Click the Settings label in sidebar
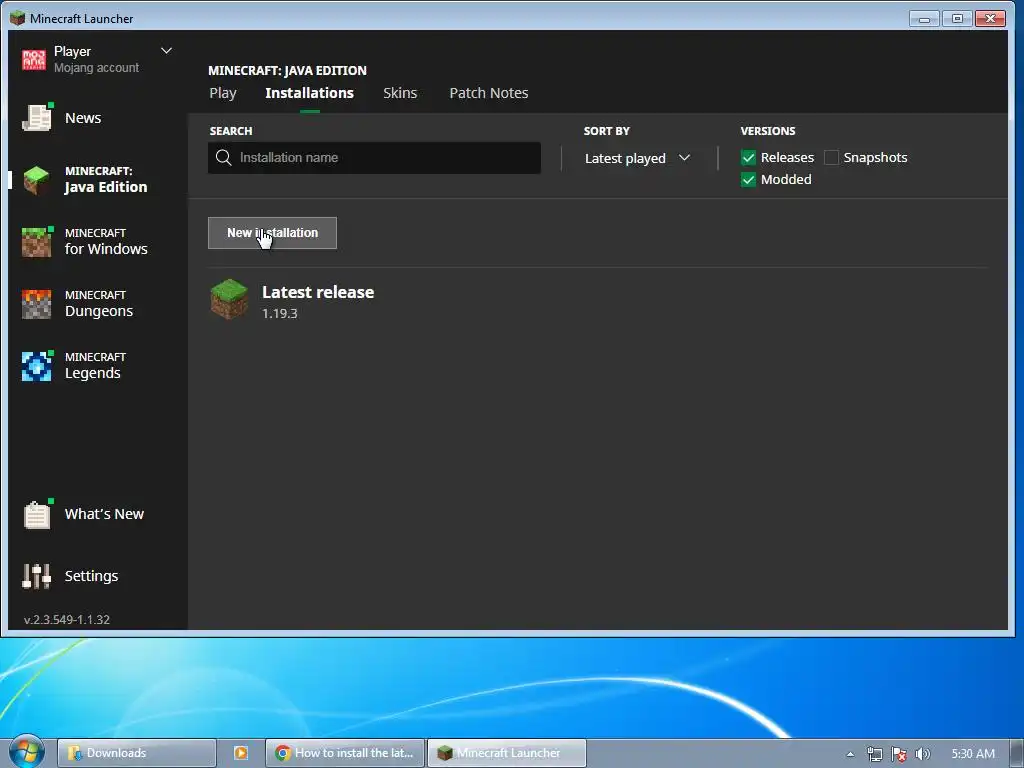The width and height of the screenshot is (1024, 768). click(91, 576)
